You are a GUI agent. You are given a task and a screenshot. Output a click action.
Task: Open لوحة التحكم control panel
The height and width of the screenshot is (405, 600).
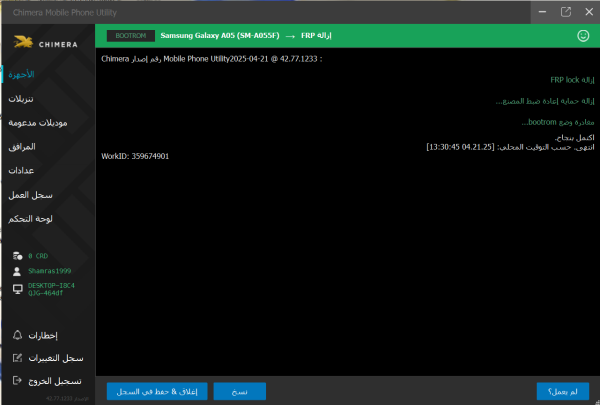31,219
